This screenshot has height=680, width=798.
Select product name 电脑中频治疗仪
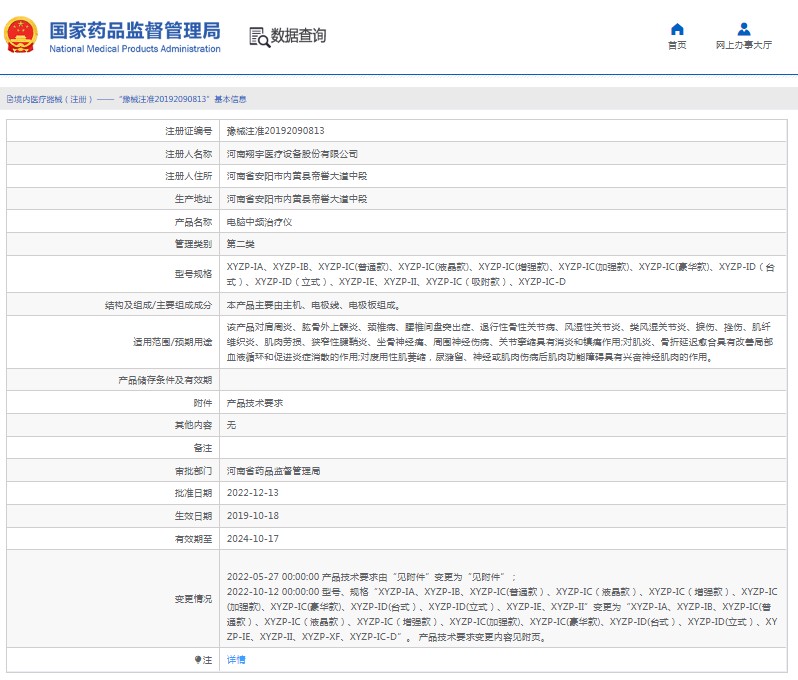(259, 222)
